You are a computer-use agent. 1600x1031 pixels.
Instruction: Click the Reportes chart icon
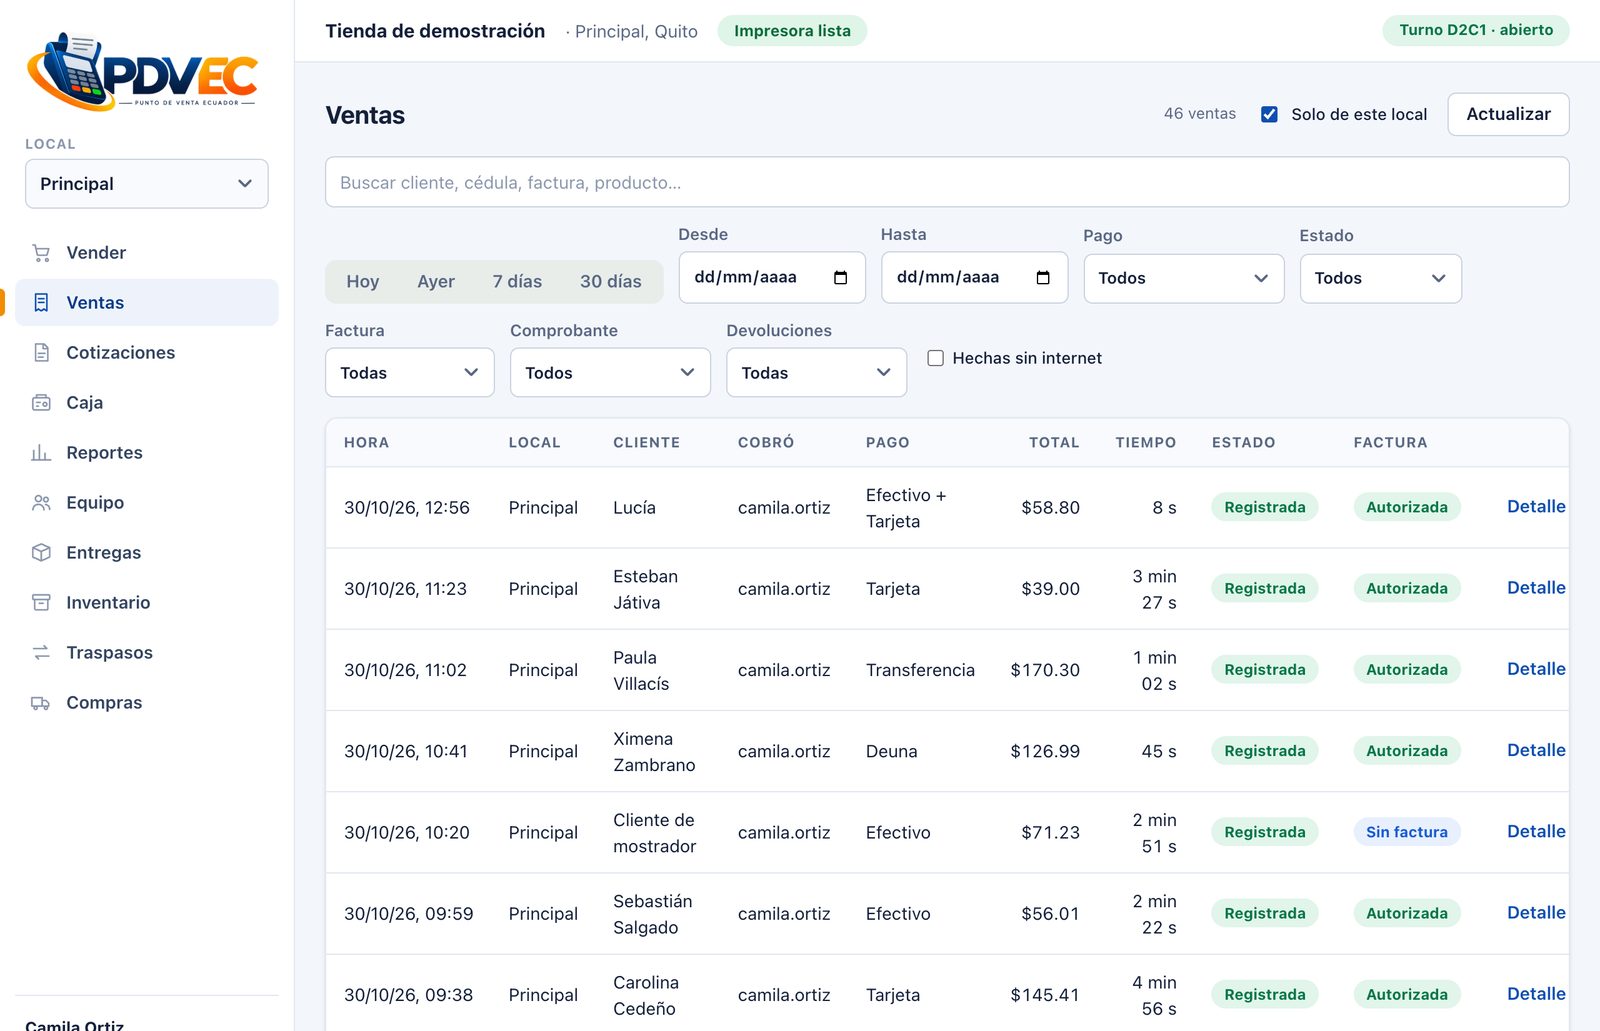click(41, 453)
